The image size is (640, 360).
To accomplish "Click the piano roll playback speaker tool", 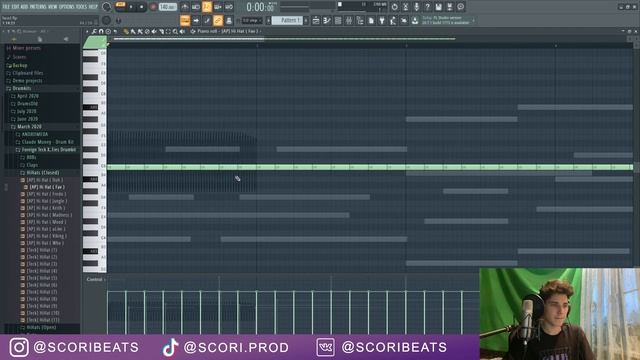I will click(182, 31).
